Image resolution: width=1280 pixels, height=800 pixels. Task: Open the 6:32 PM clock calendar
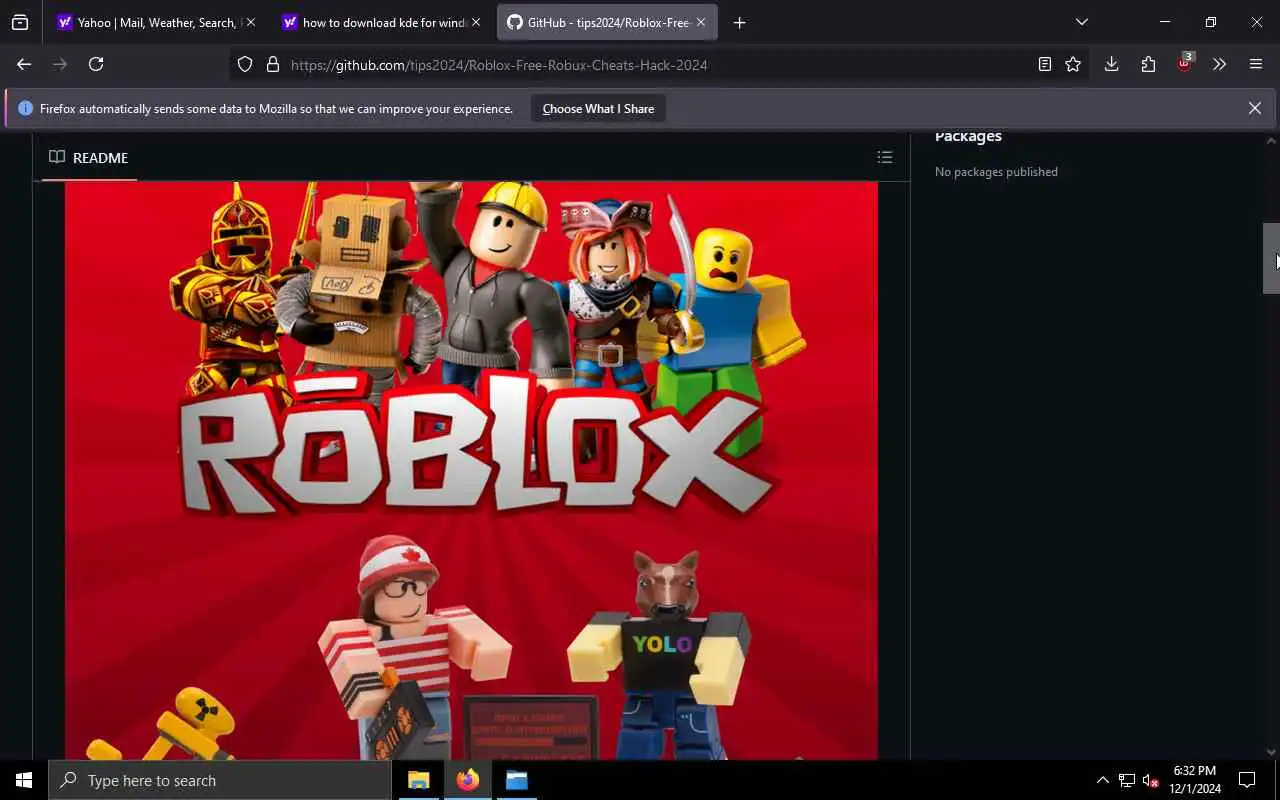point(1195,780)
